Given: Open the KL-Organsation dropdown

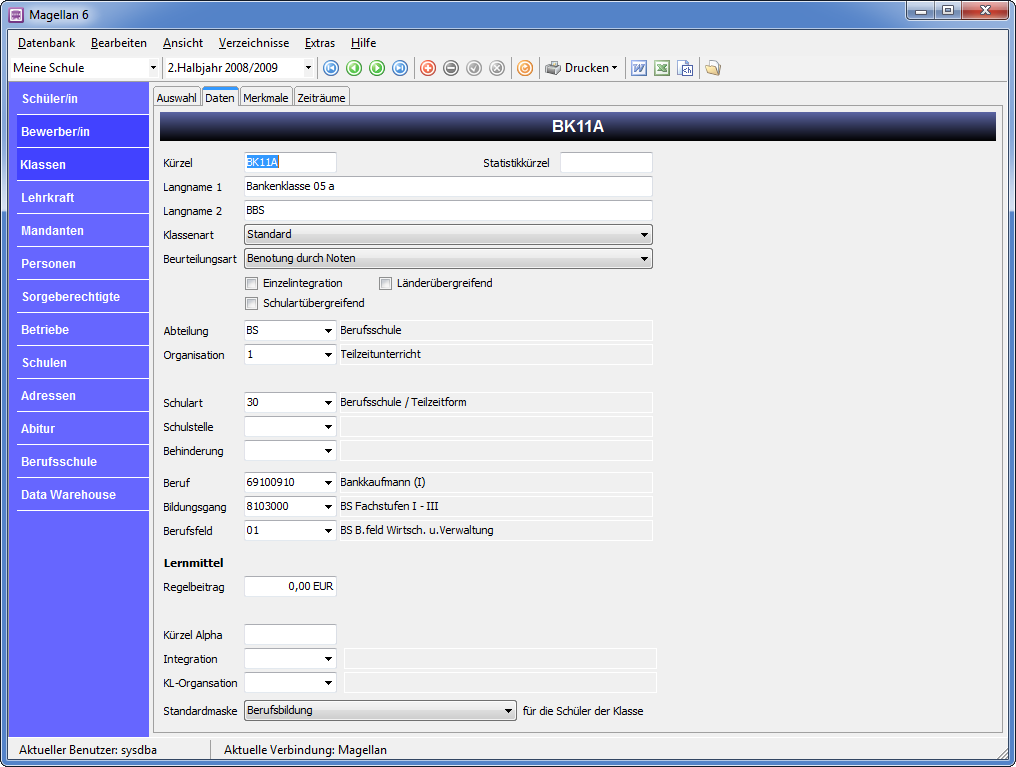Looking at the screenshot, I should click(329, 683).
